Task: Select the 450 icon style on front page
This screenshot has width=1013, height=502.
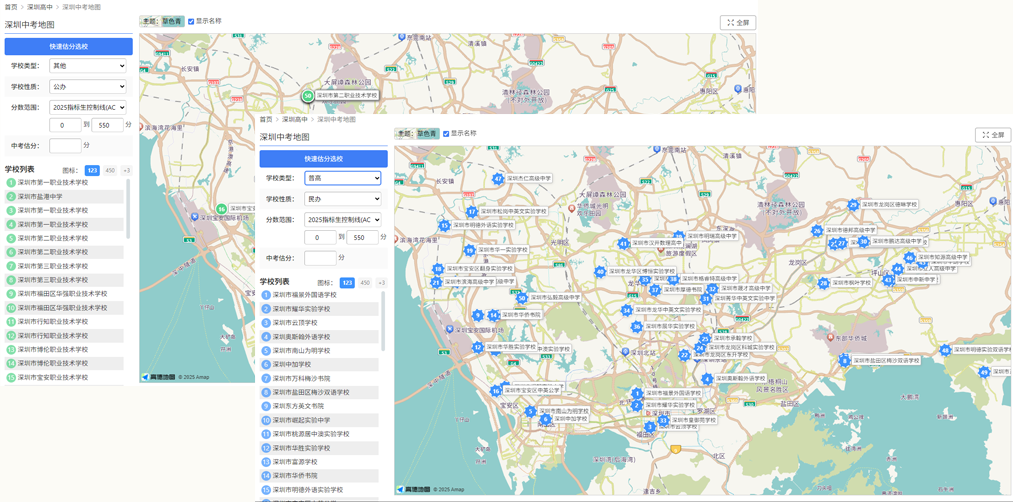Action: pyautogui.click(x=366, y=282)
